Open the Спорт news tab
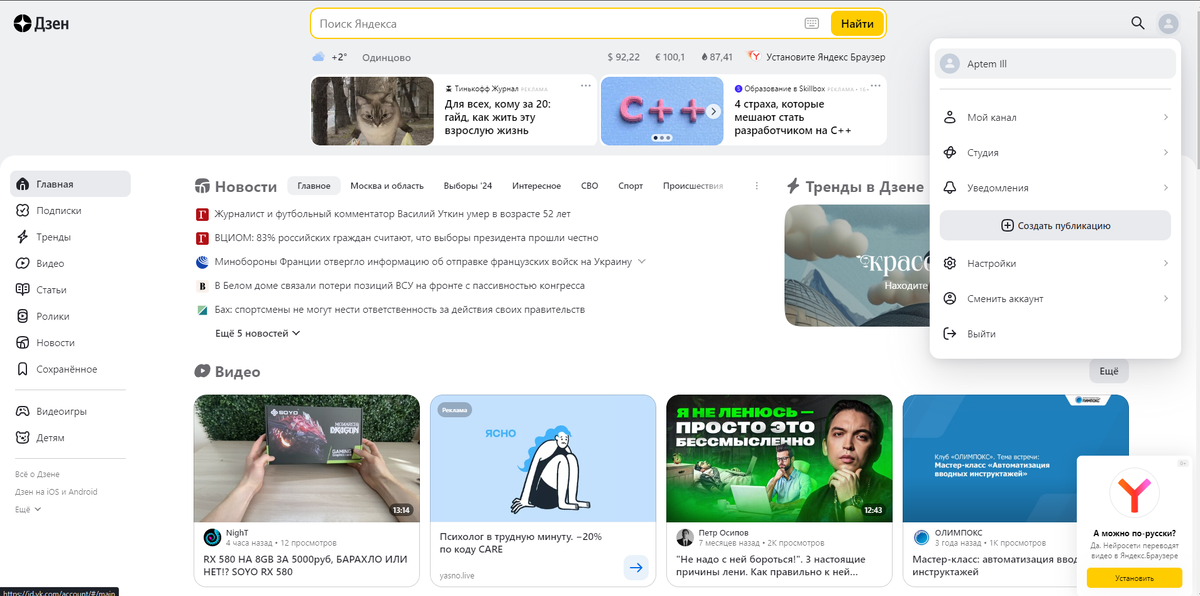 (x=631, y=186)
